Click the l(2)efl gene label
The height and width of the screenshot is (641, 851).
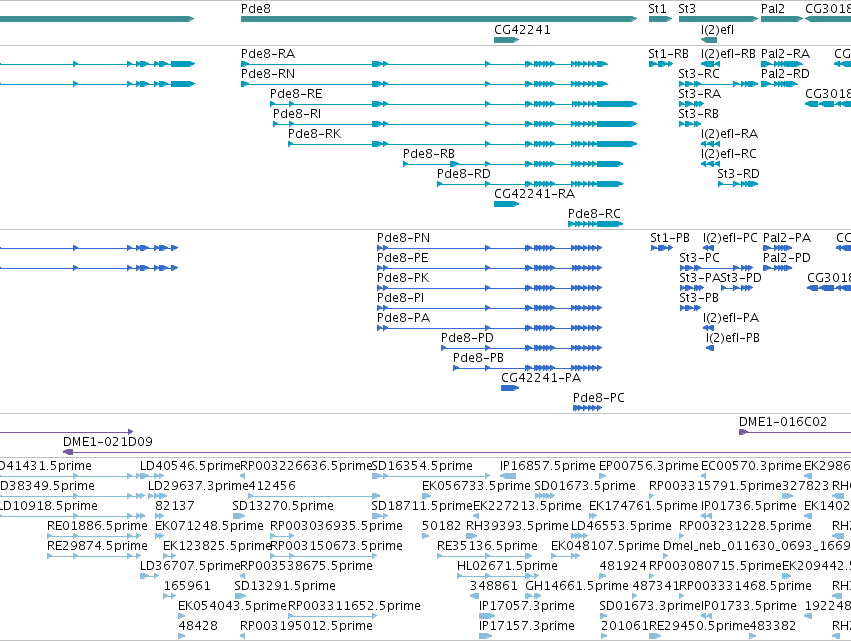[x=717, y=30]
